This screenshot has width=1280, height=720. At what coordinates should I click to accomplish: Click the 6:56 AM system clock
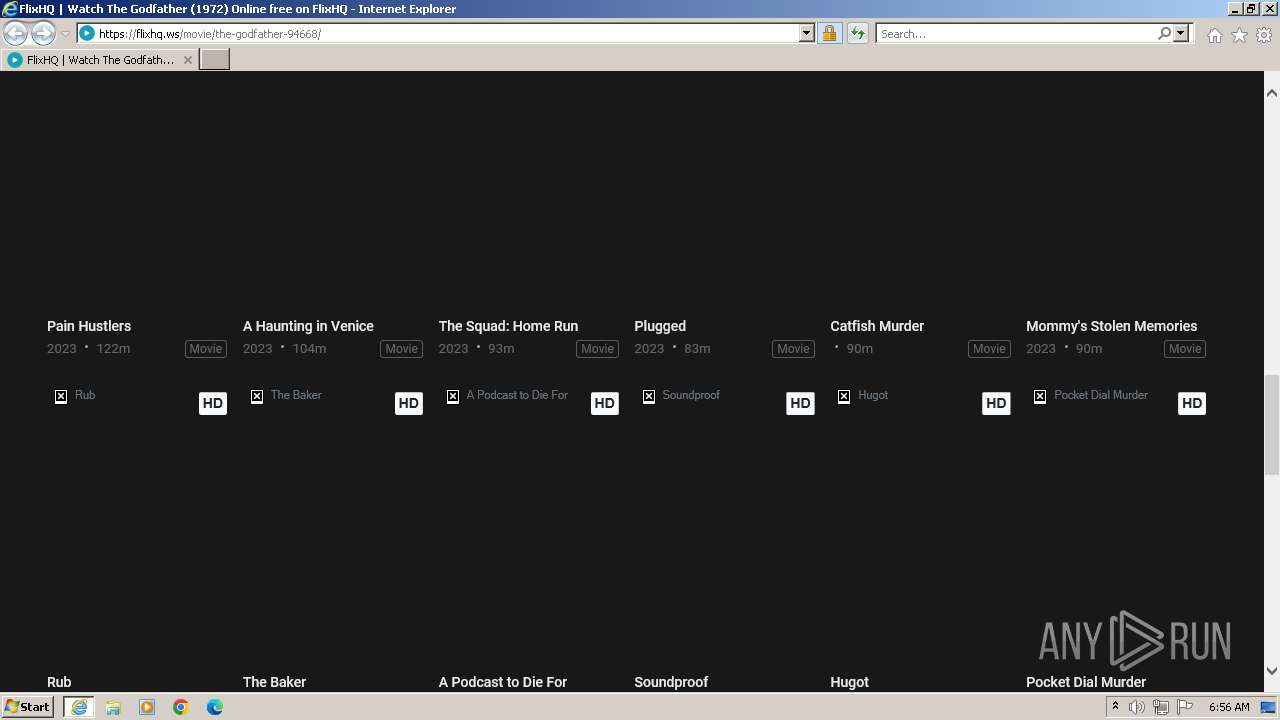click(x=1229, y=707)
